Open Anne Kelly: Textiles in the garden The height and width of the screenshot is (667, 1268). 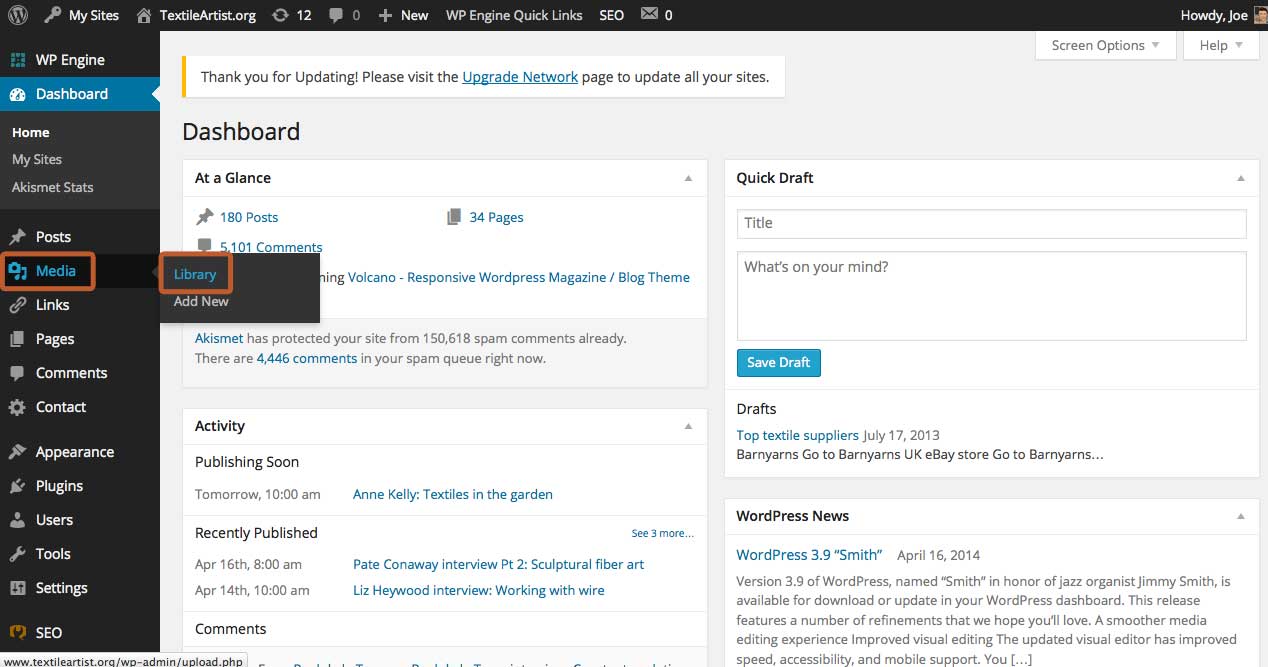(x=453, y=494)
